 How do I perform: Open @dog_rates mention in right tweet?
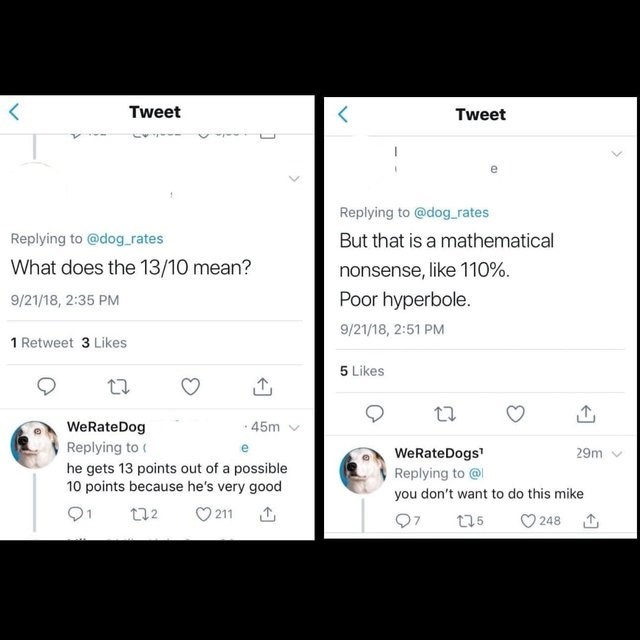pos(451,212)
